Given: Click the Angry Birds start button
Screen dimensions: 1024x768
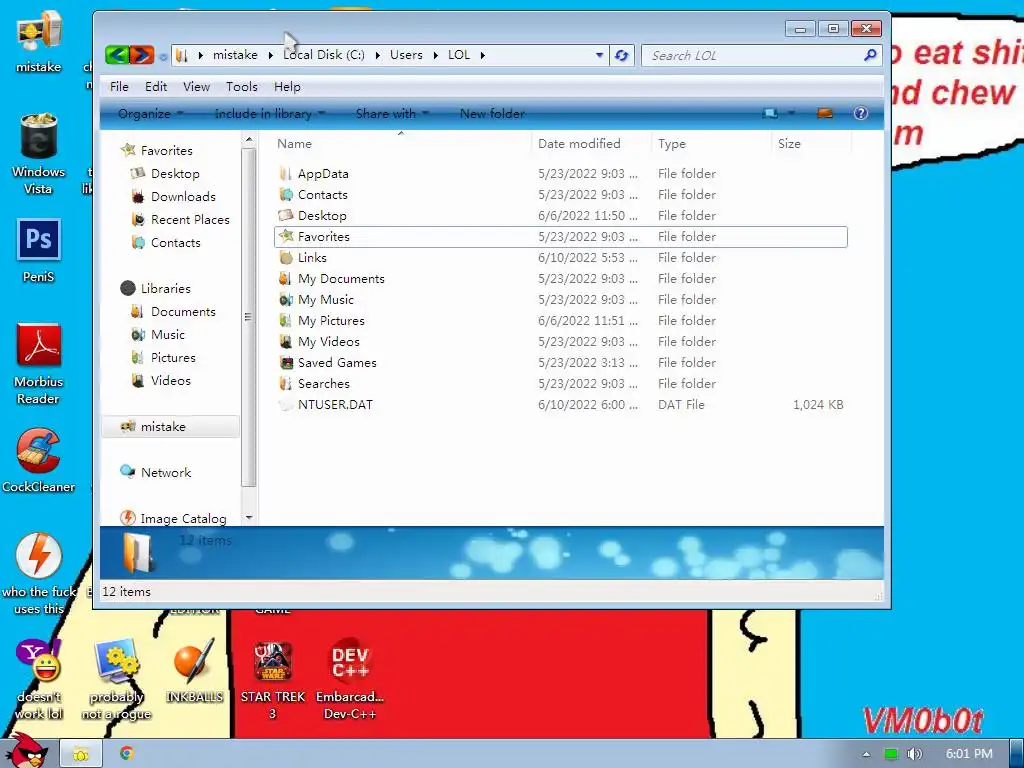Looking at the screenshot, I should [25, 751].
